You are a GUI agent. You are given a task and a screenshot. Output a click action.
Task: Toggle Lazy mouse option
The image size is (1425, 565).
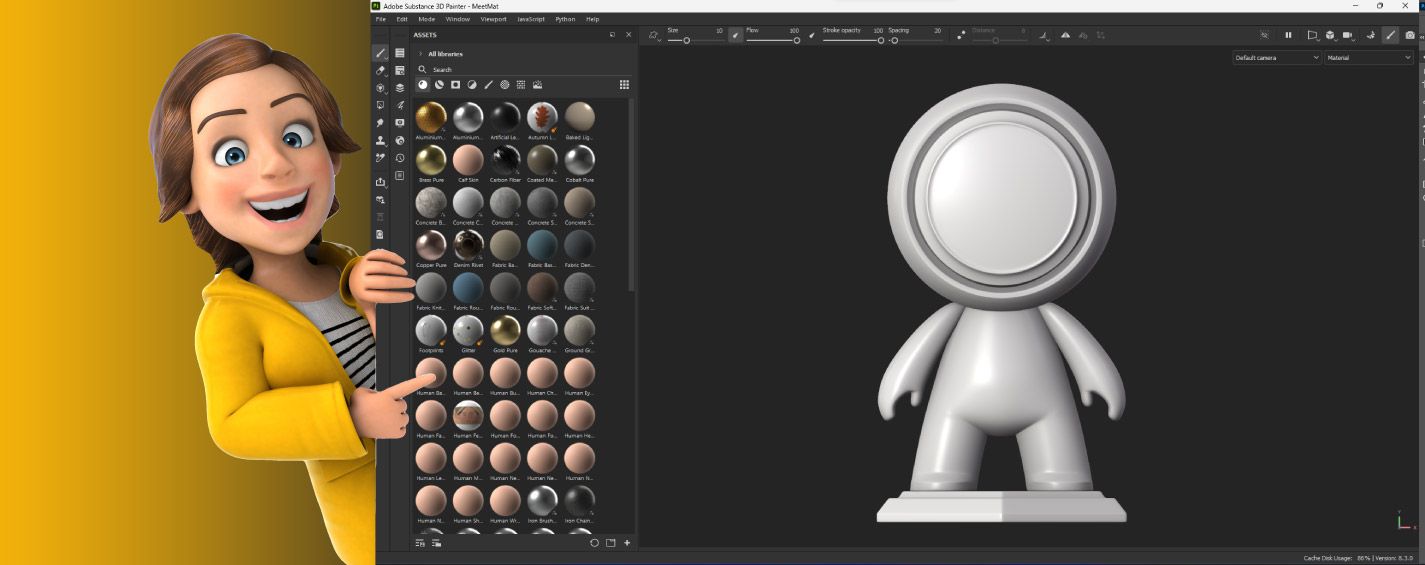point(961,35)
